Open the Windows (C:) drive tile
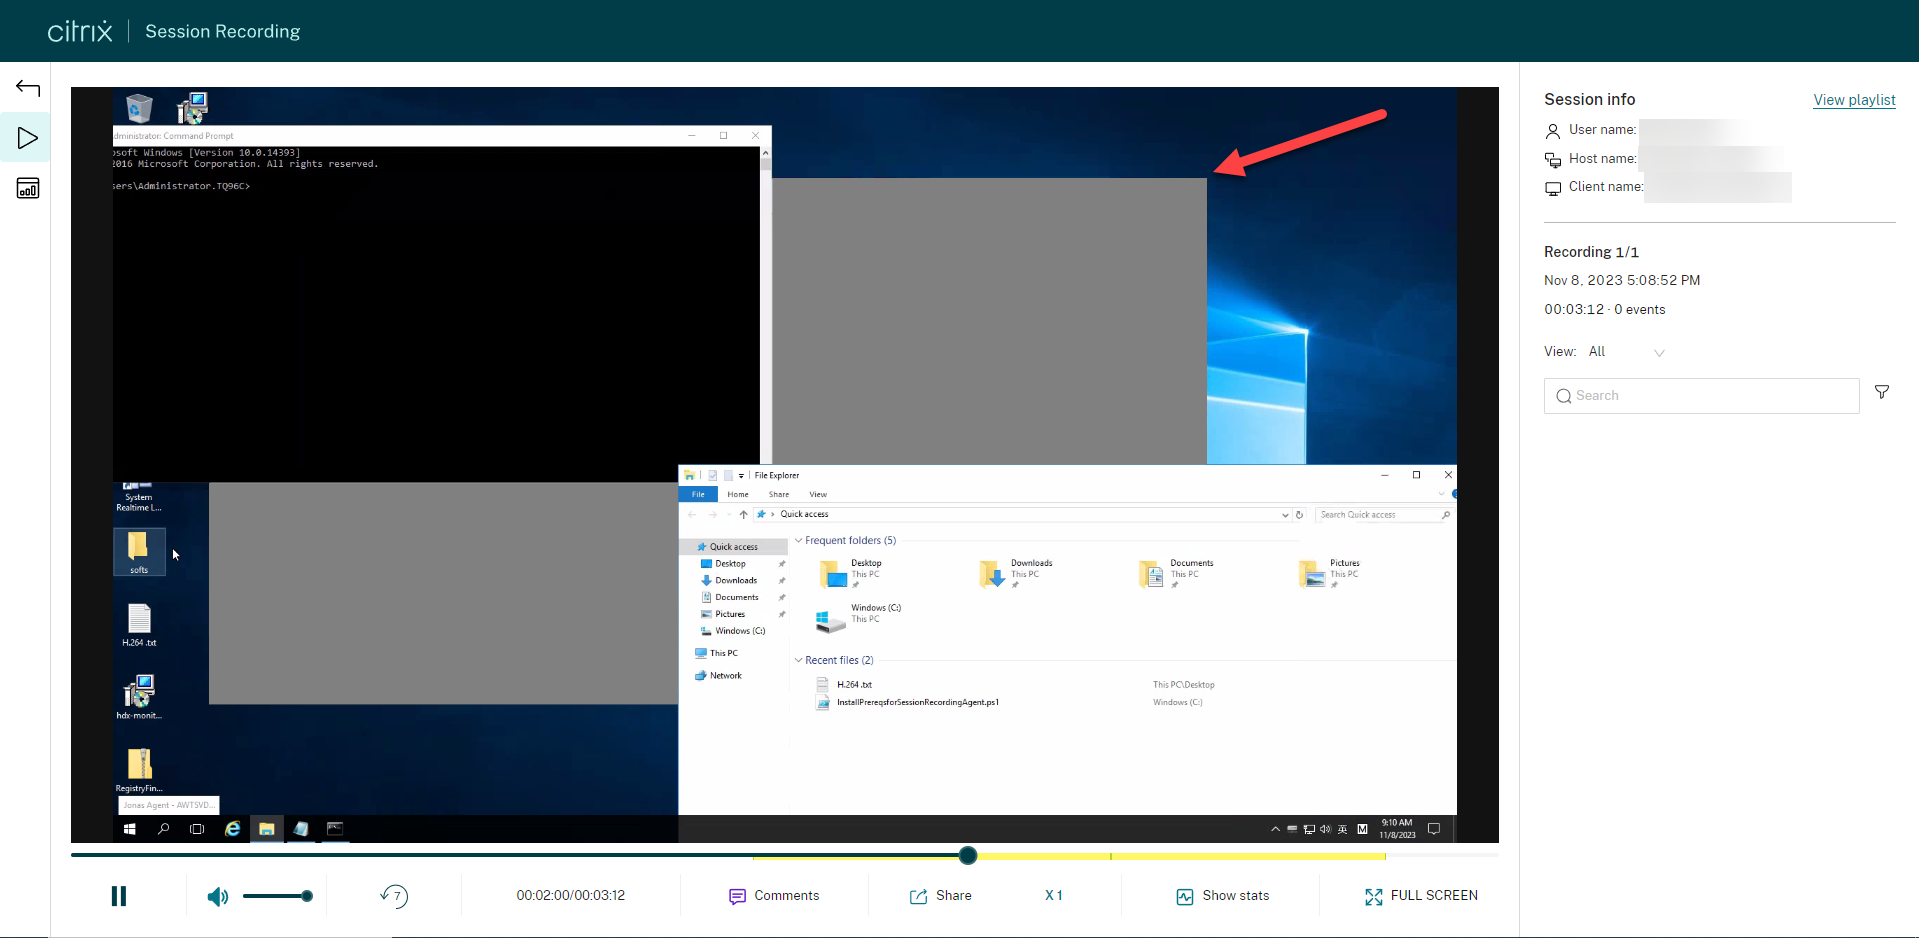This screenshot has width=1919, height=938. click(860, 618)
